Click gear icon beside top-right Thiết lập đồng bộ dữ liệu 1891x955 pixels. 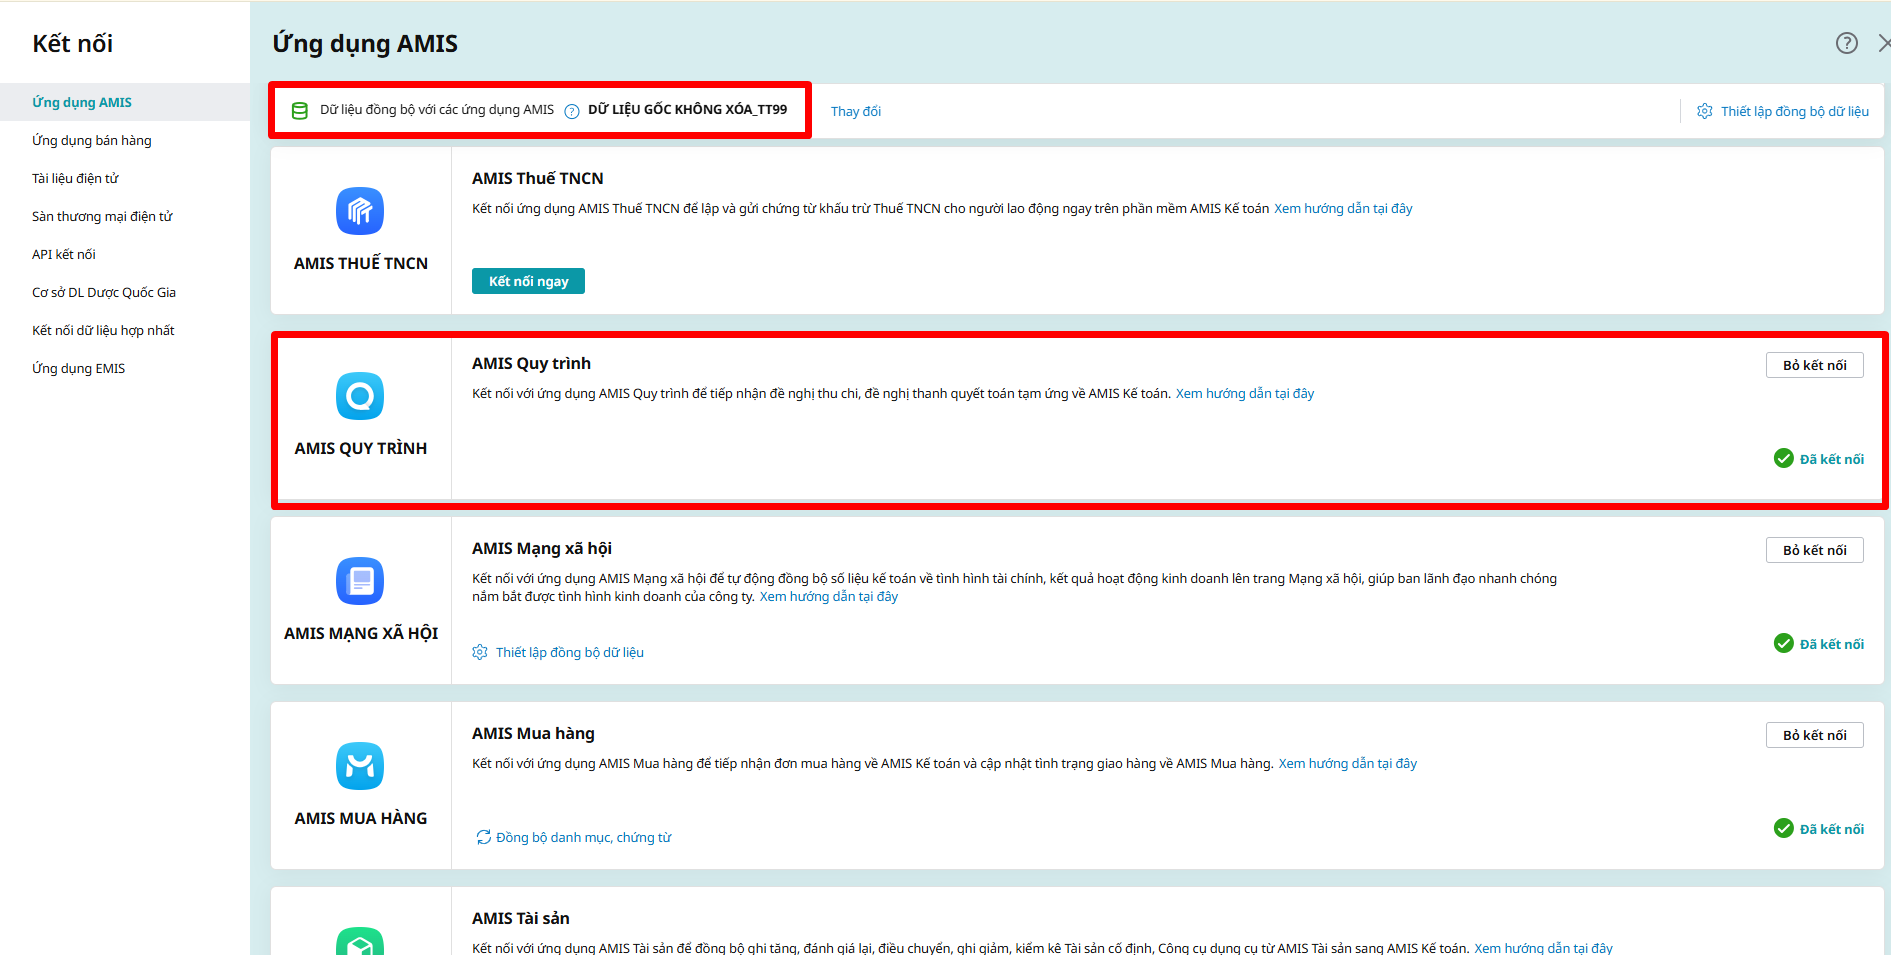(1705, 111)
